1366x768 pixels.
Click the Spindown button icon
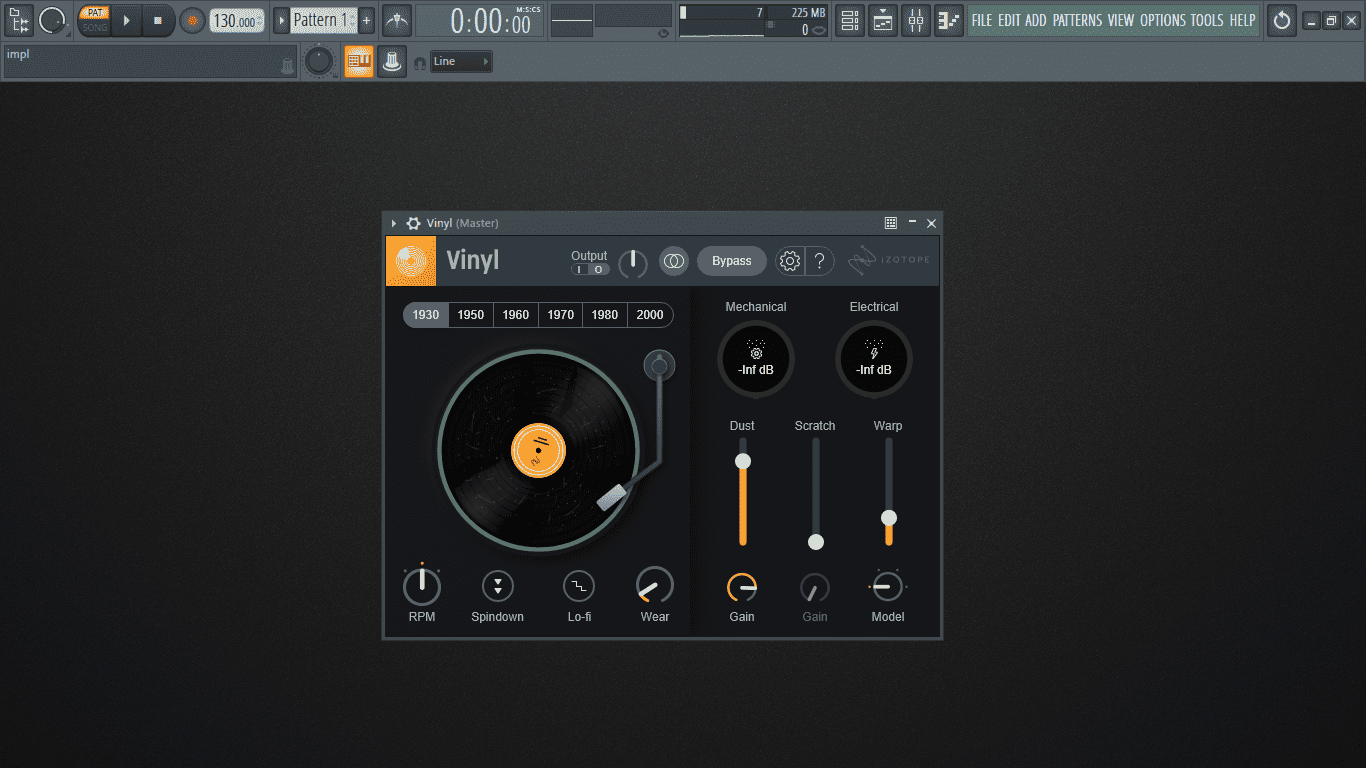coord(498,586)
